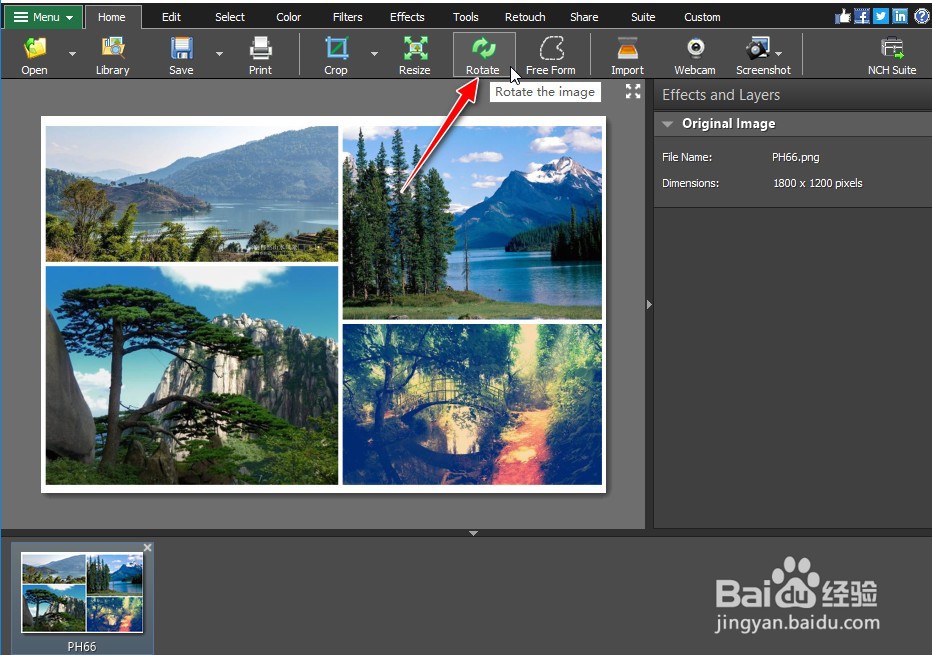Screen dimensions: 932x655
Task: Expand the Open button dropdown arrow
Action: point(73,54)
